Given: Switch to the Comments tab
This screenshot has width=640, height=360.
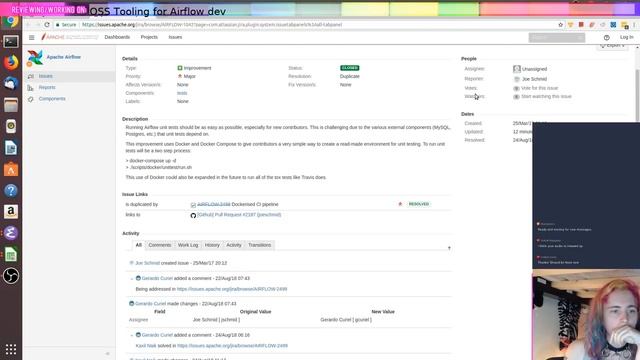Looking at the screenshot, I should [x=160, y=245].
